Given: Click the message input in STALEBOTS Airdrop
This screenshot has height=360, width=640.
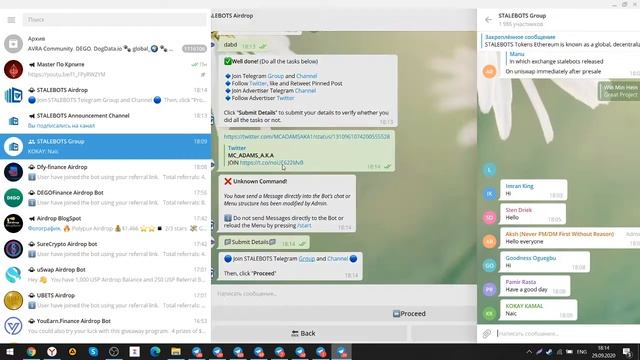Looking at the screenshot, I should pos(343,293).
